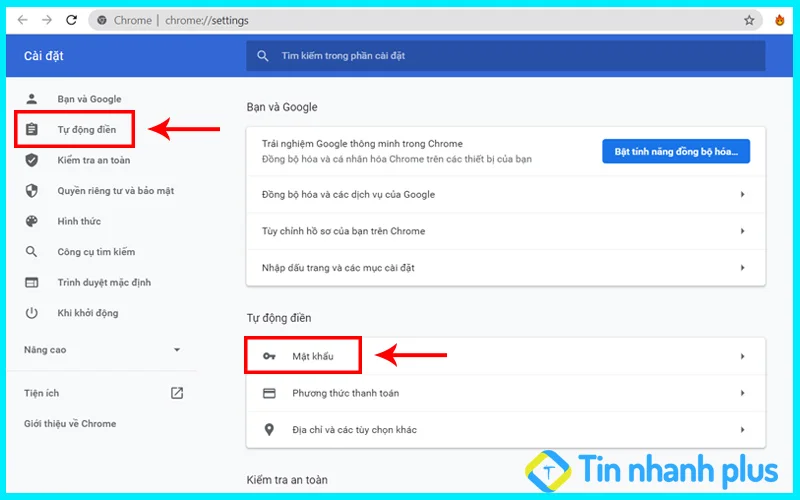This screenshot has height=500, width=800.
Task: Expand the Nâng cao section arrow
Action: (x=177, y=349)
